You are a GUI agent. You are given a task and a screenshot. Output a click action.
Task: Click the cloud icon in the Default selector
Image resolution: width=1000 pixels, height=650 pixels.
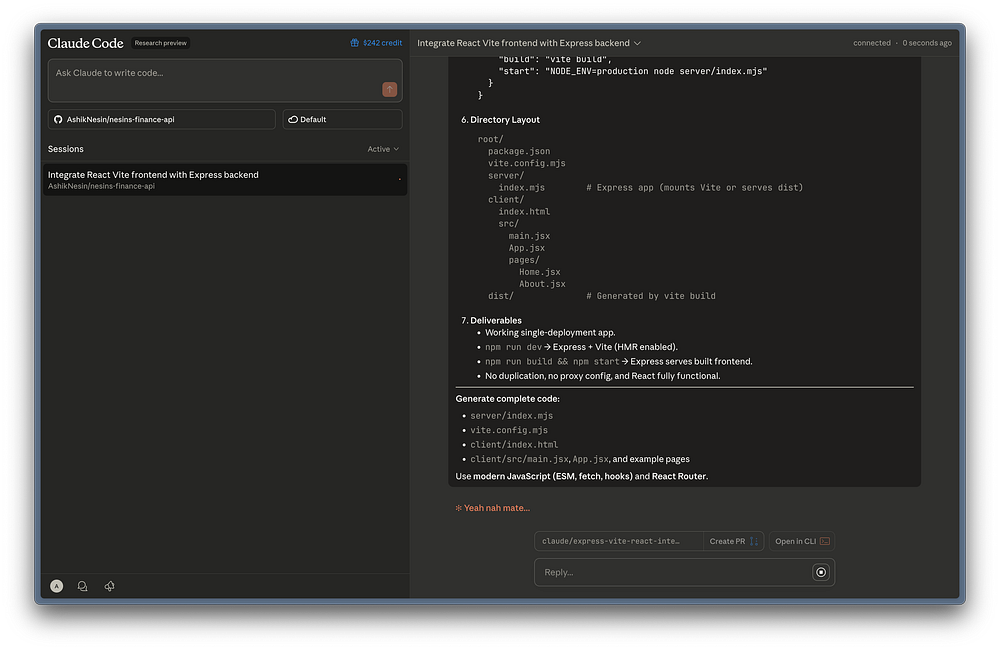tap(293, 119)
